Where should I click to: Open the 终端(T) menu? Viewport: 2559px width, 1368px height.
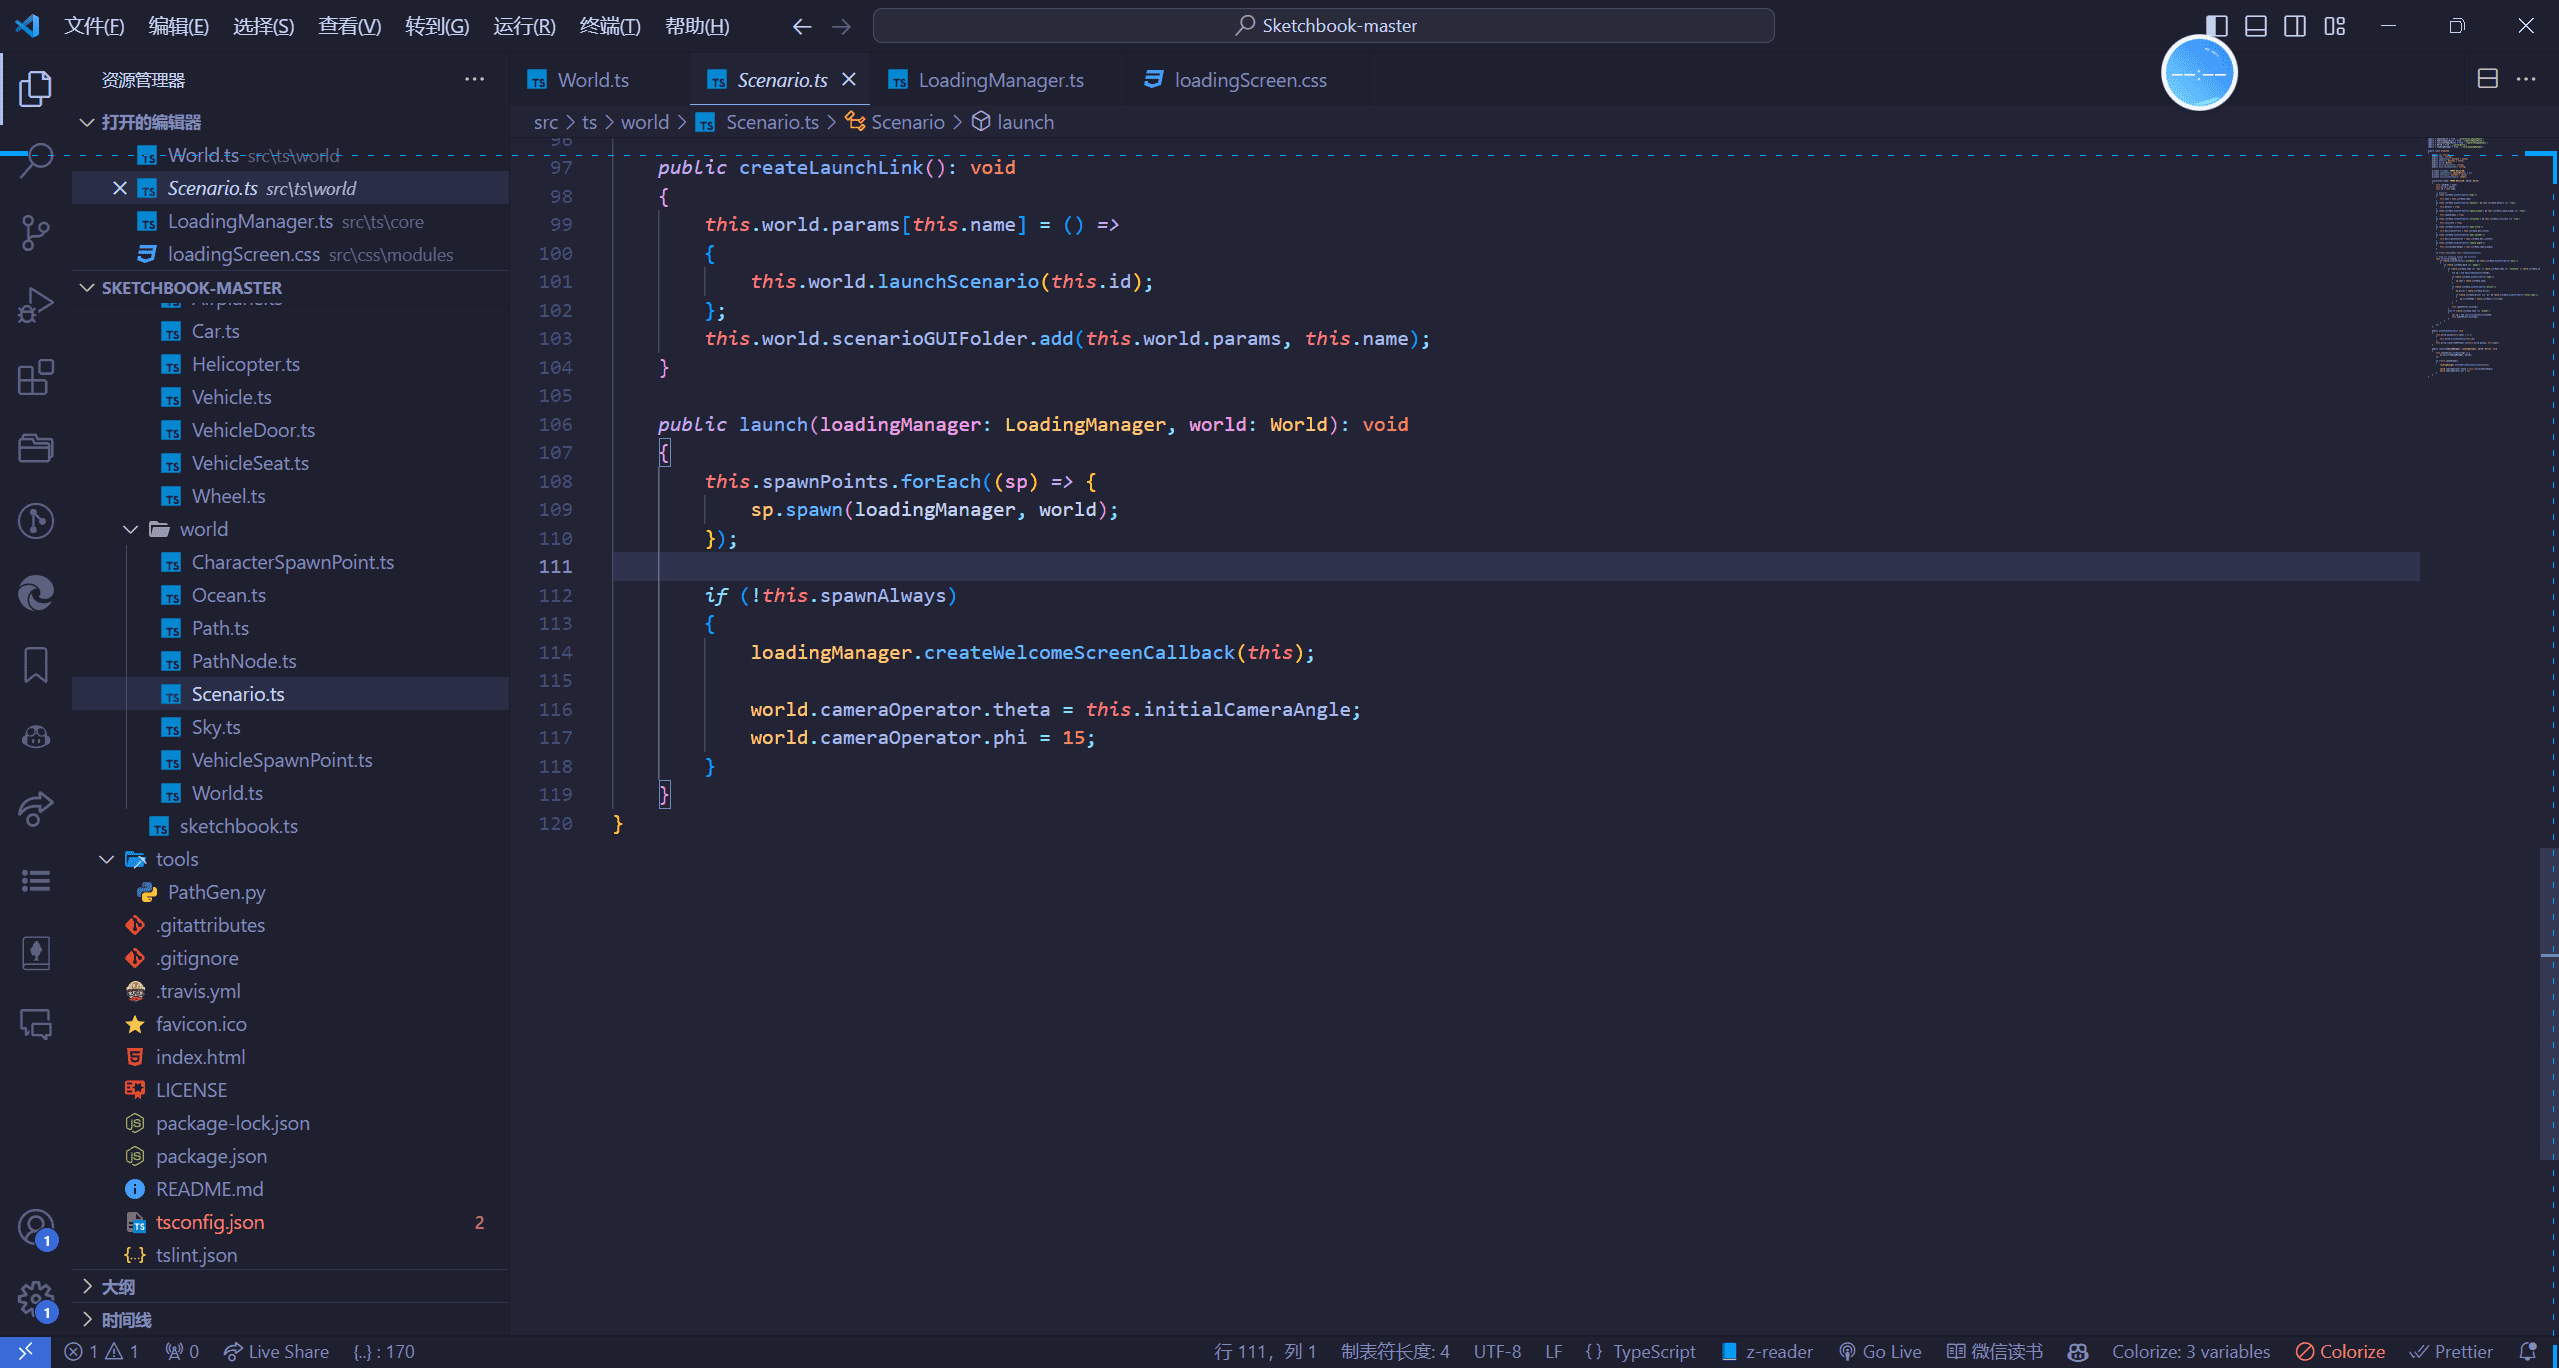coord(610,26)
